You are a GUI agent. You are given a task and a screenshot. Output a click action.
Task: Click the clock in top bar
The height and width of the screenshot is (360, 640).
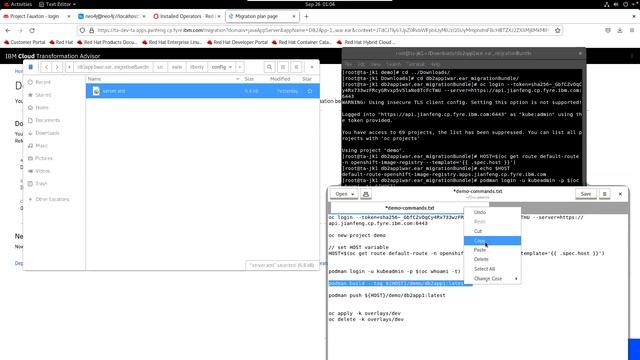click(x=320, y=4)
